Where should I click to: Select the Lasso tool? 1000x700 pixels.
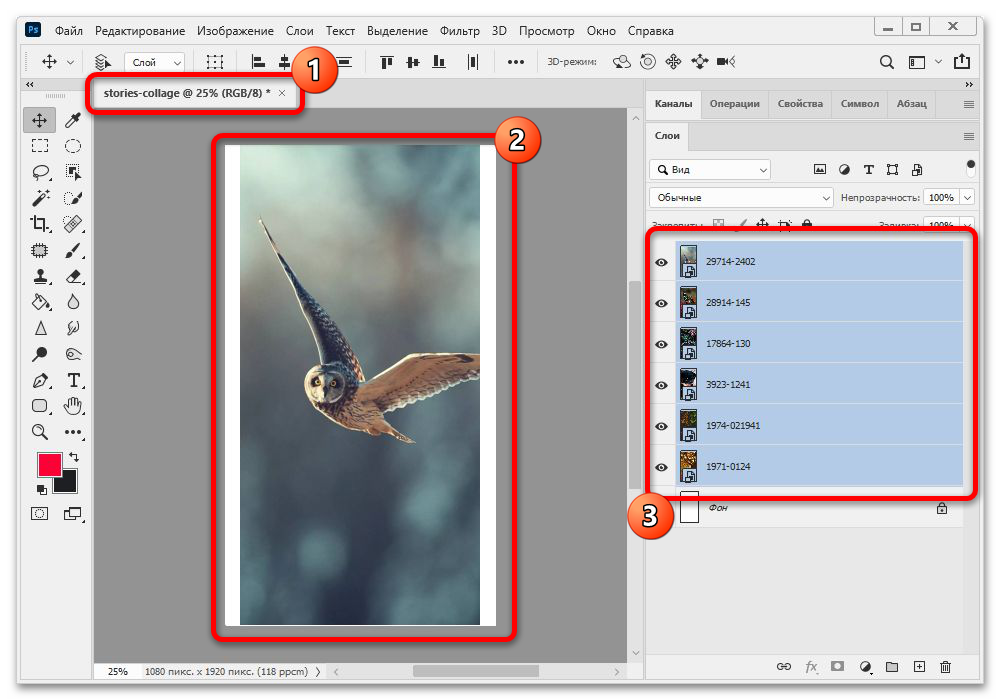pyautogui.click(x=40, y=172)
